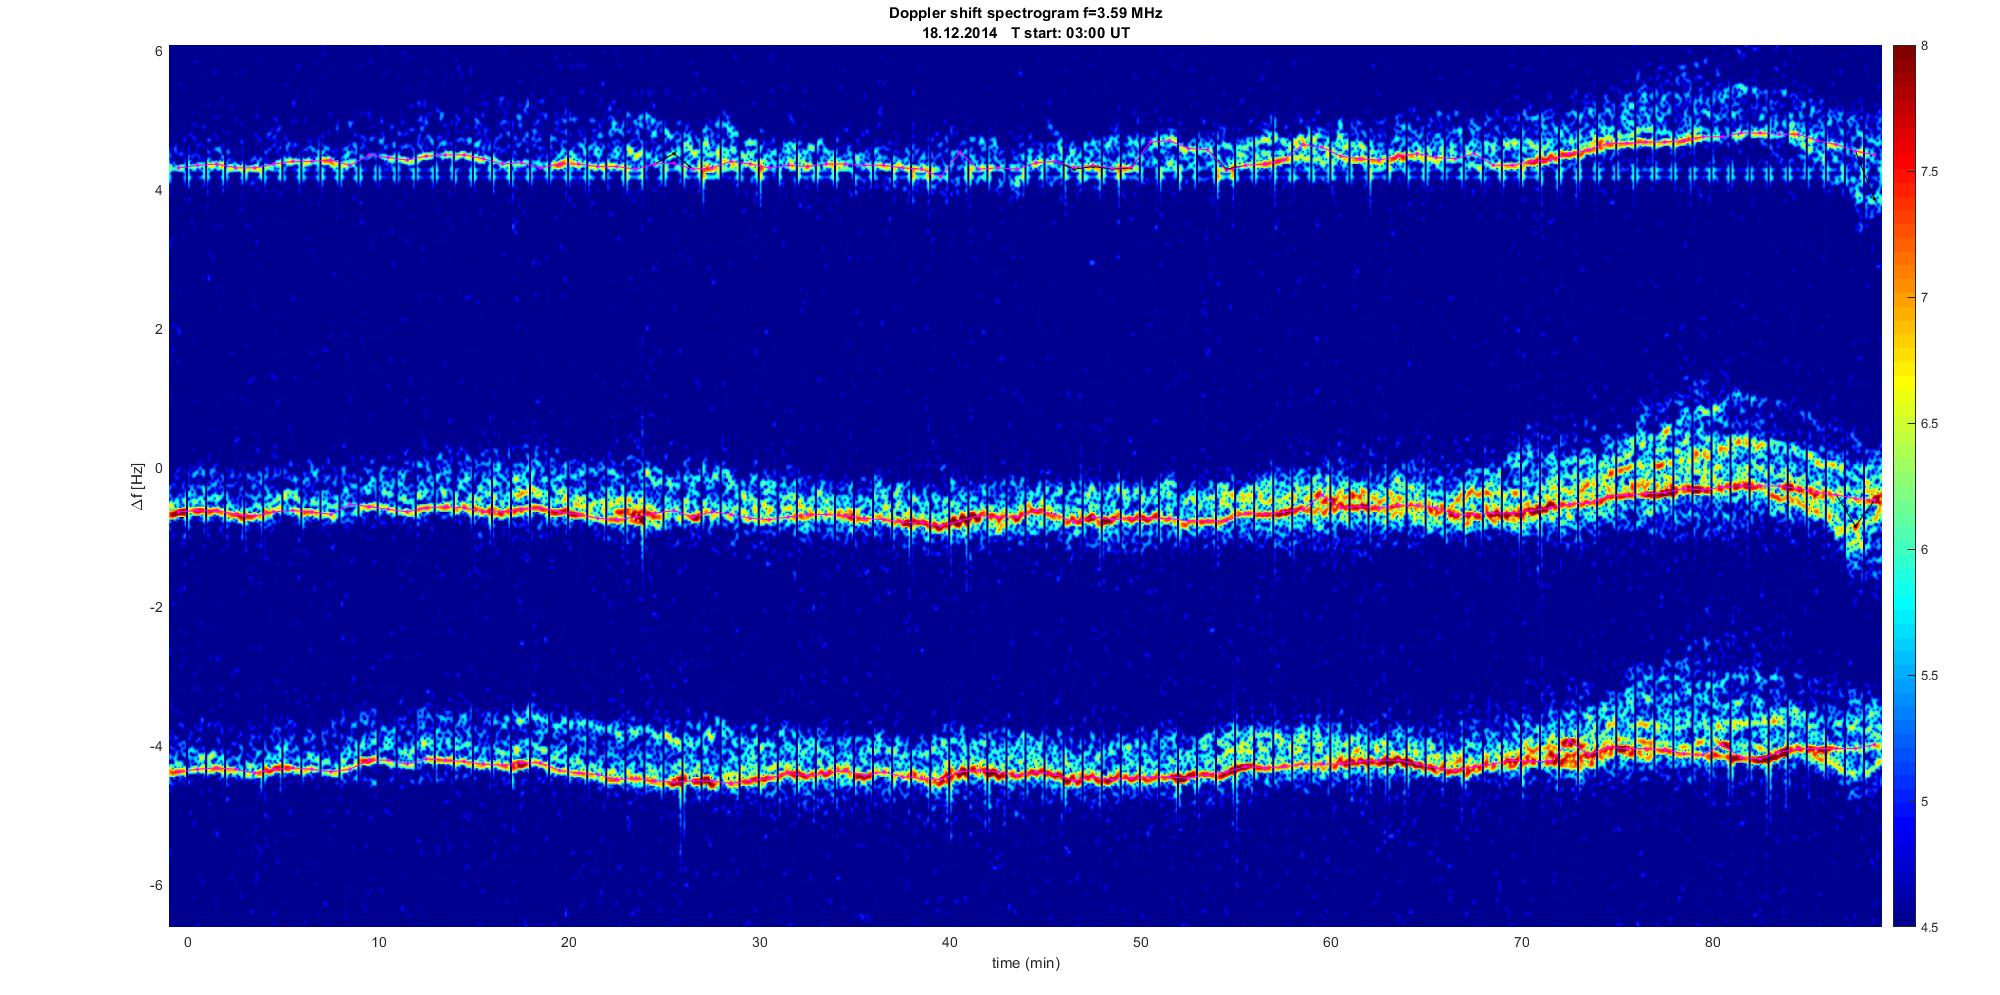This screenshot has height=995, width=2000.
Task: Click the colorbar tick label '4.5'
Action: pos(1930,927)
